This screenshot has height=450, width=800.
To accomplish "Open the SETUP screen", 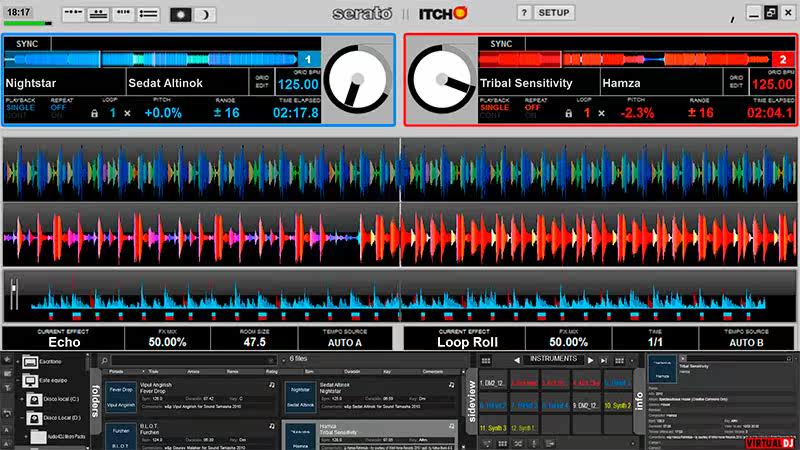I will coord(554,13).
